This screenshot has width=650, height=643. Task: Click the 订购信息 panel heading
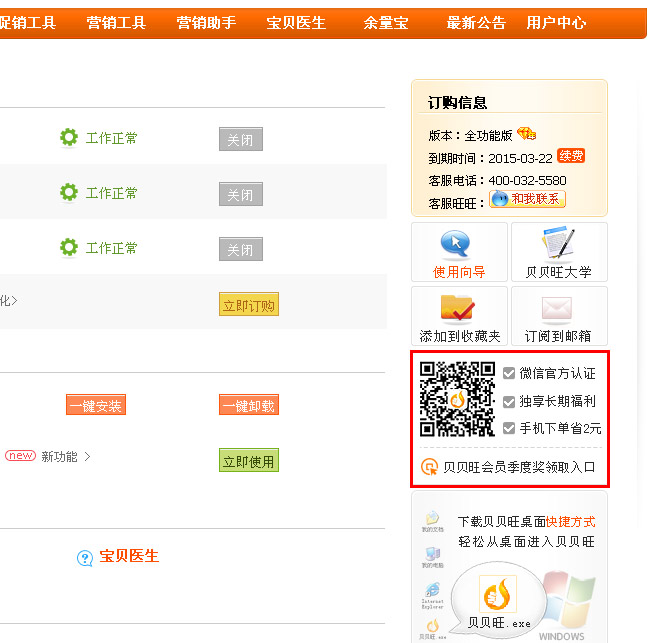tap(457, 102)
